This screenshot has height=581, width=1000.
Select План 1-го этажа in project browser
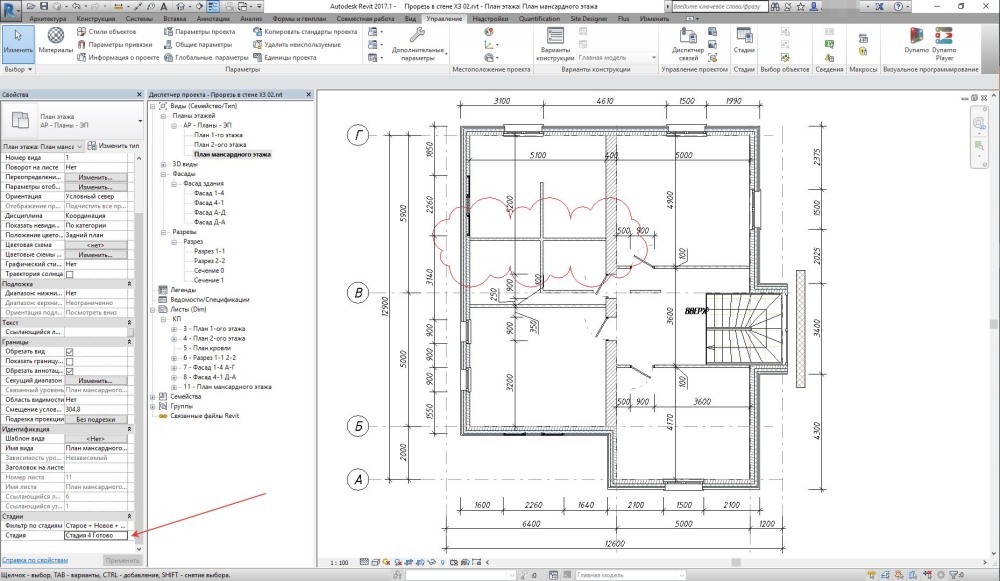click(x=218, y=135)
